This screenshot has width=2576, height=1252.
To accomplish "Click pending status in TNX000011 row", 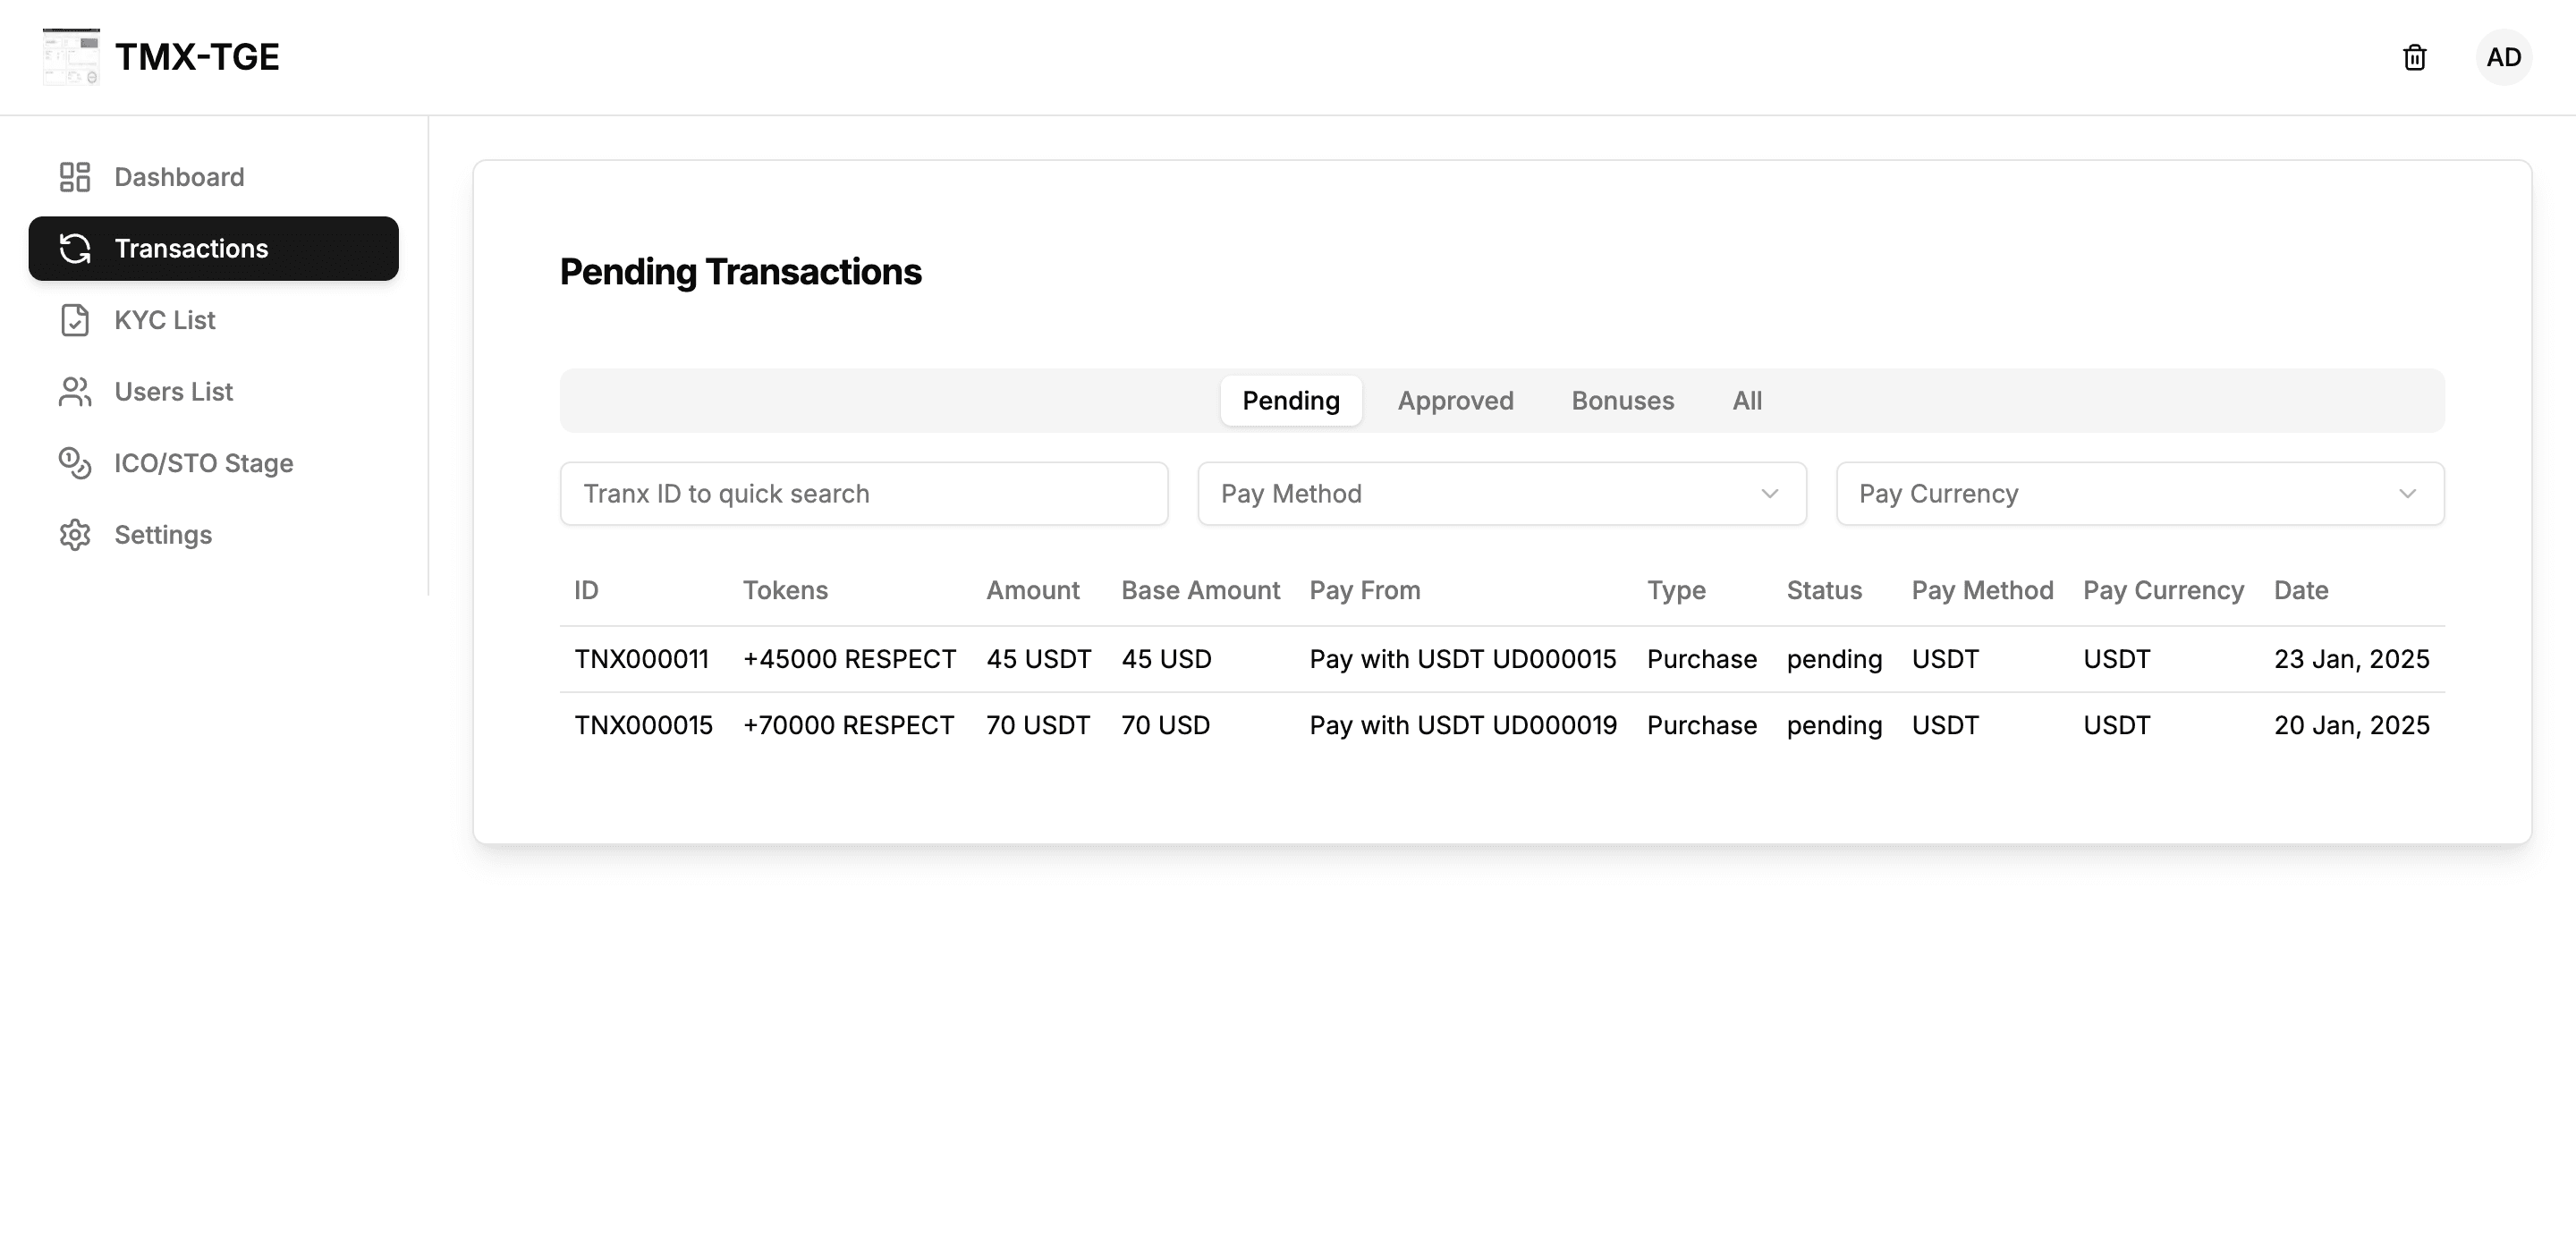I will click(1834, 660).
